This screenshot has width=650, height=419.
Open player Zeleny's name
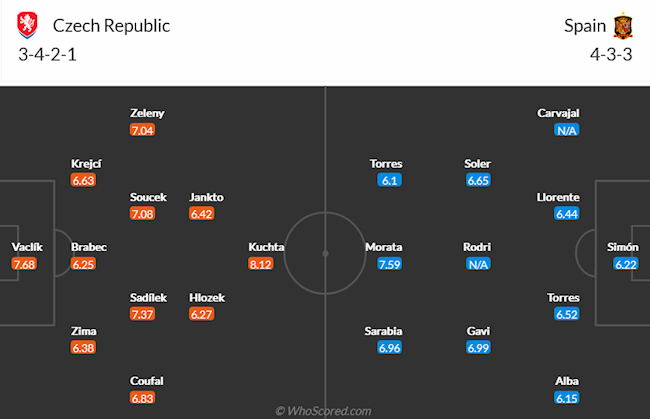147,113
